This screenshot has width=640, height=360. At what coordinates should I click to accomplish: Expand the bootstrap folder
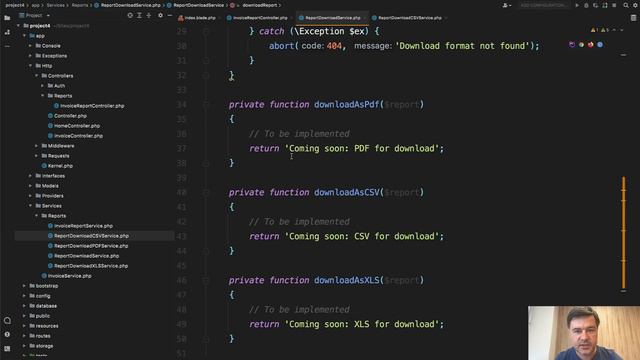pos(24,286)
